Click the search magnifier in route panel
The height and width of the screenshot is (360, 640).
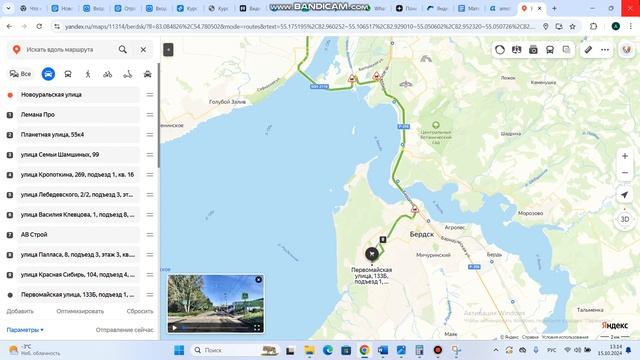[x=122, y=49]
